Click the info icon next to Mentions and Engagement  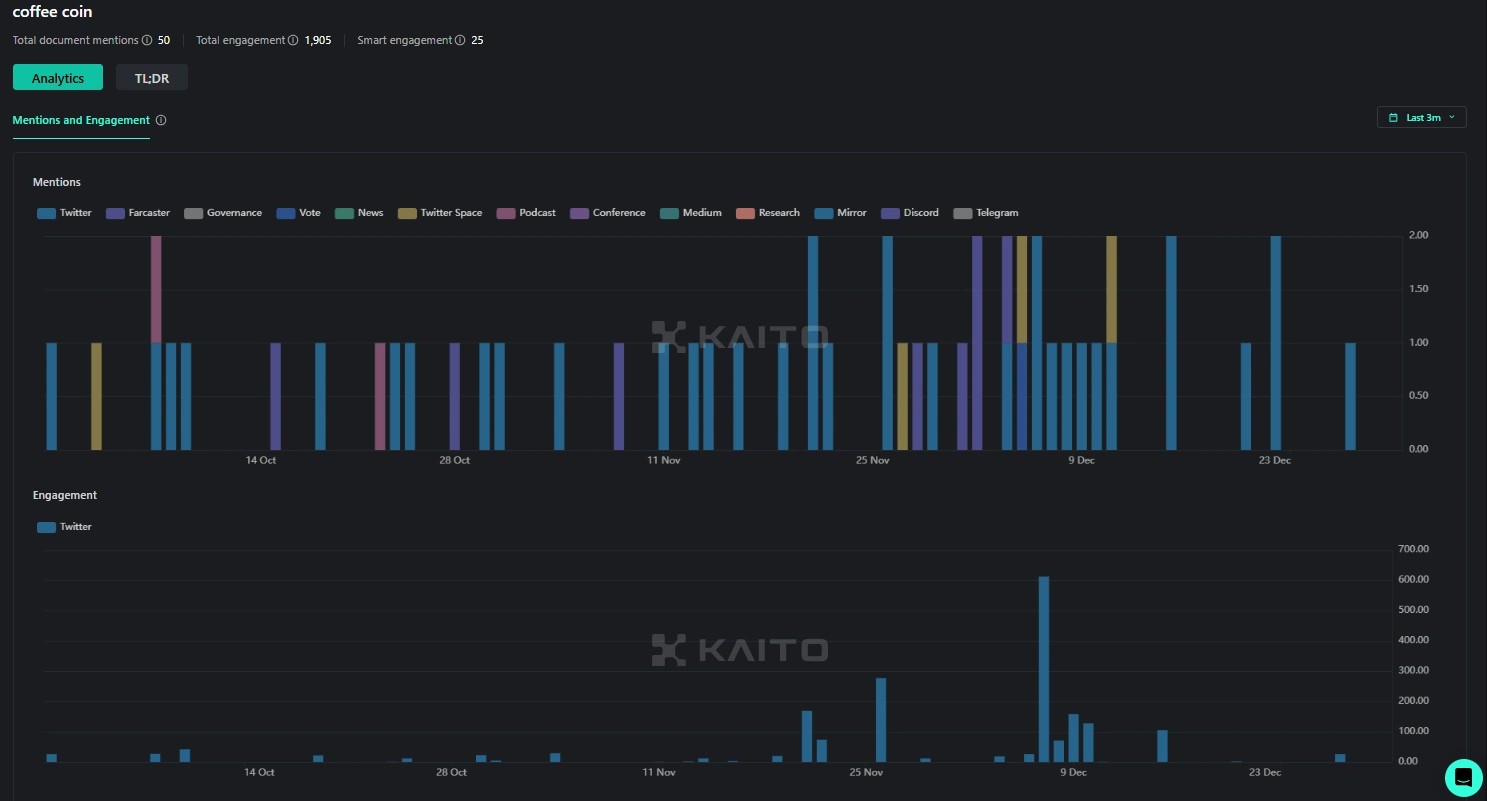coord(161,120)
